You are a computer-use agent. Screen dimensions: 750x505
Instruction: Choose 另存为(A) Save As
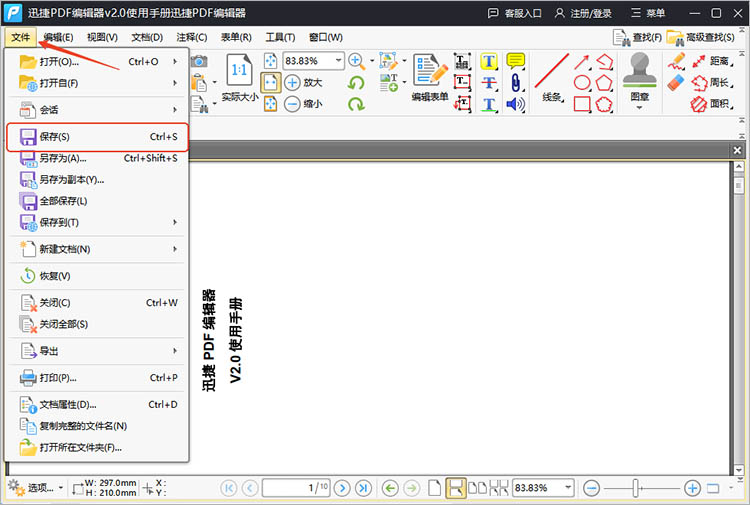98,158
